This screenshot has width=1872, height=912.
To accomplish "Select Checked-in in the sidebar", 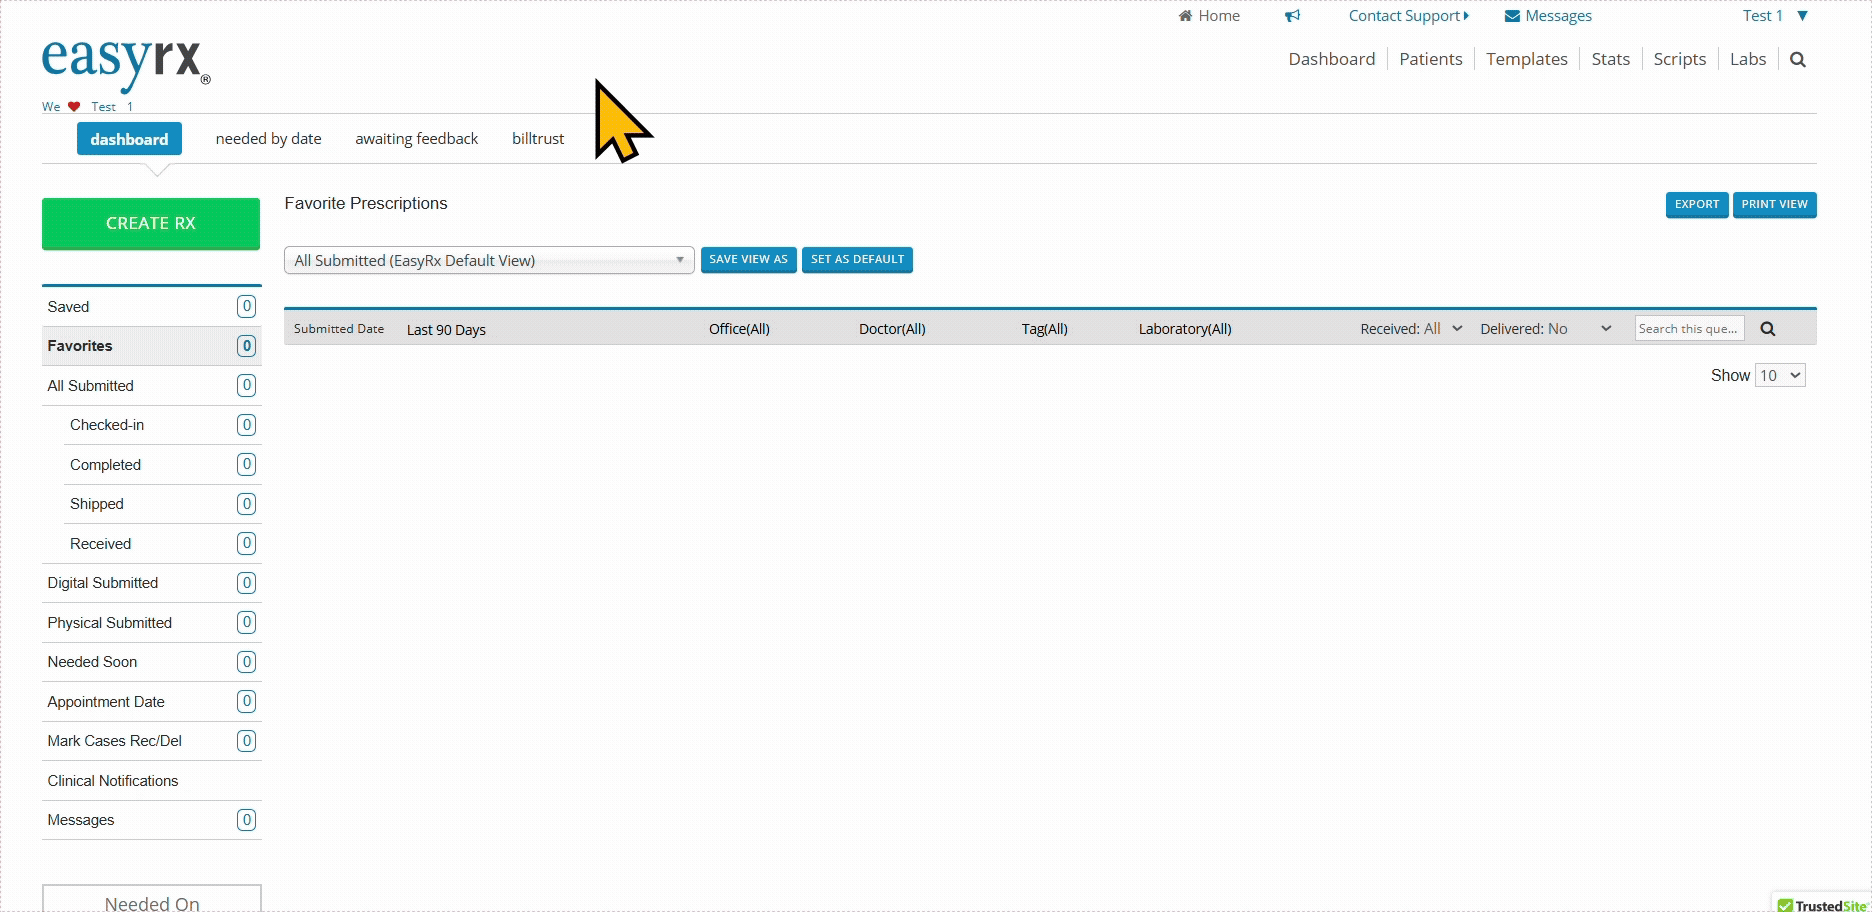I will click(107, 425).
